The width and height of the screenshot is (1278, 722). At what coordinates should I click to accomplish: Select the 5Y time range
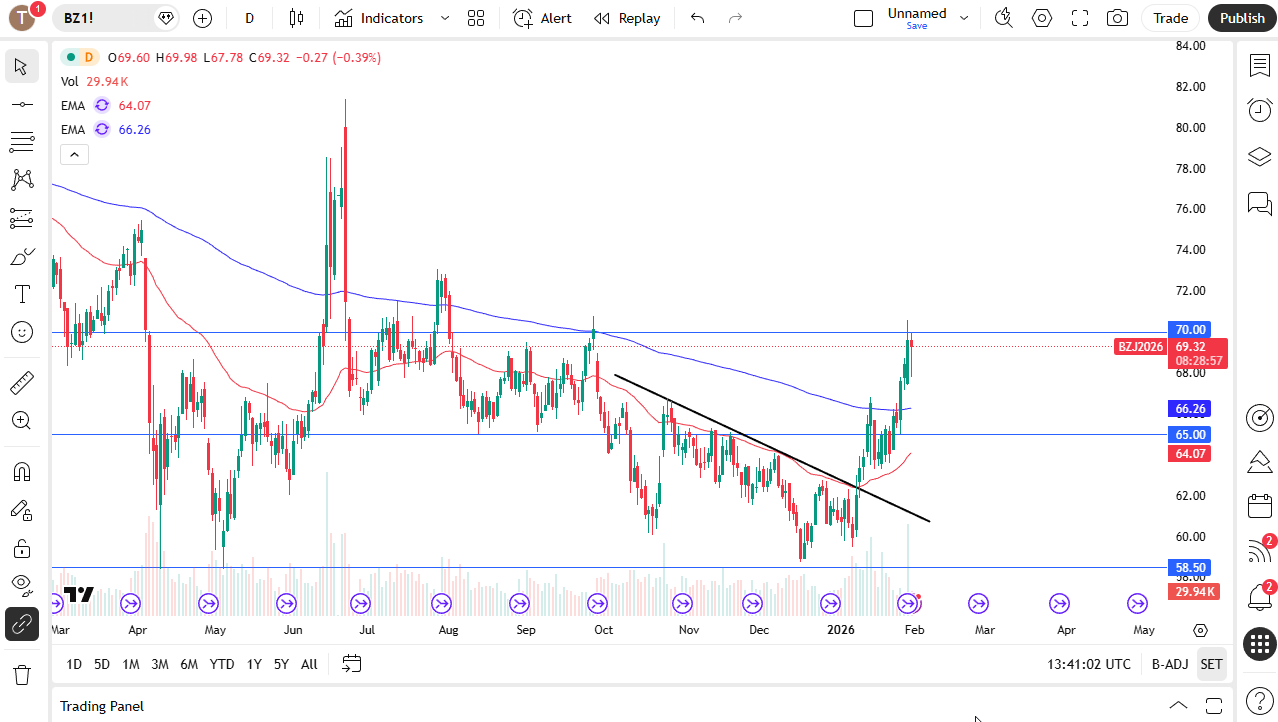coord(282,664)
